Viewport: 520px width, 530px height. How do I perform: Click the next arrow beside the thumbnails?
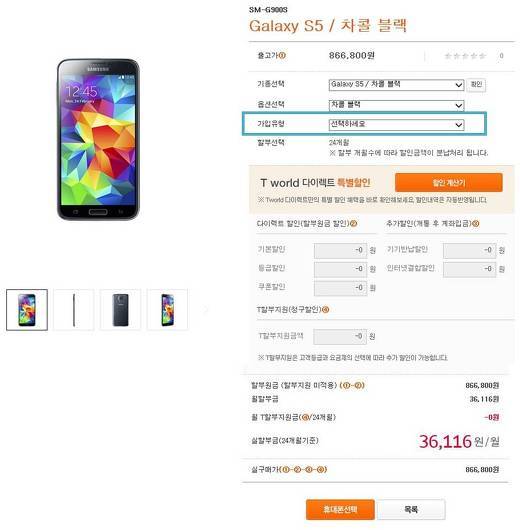206,309
